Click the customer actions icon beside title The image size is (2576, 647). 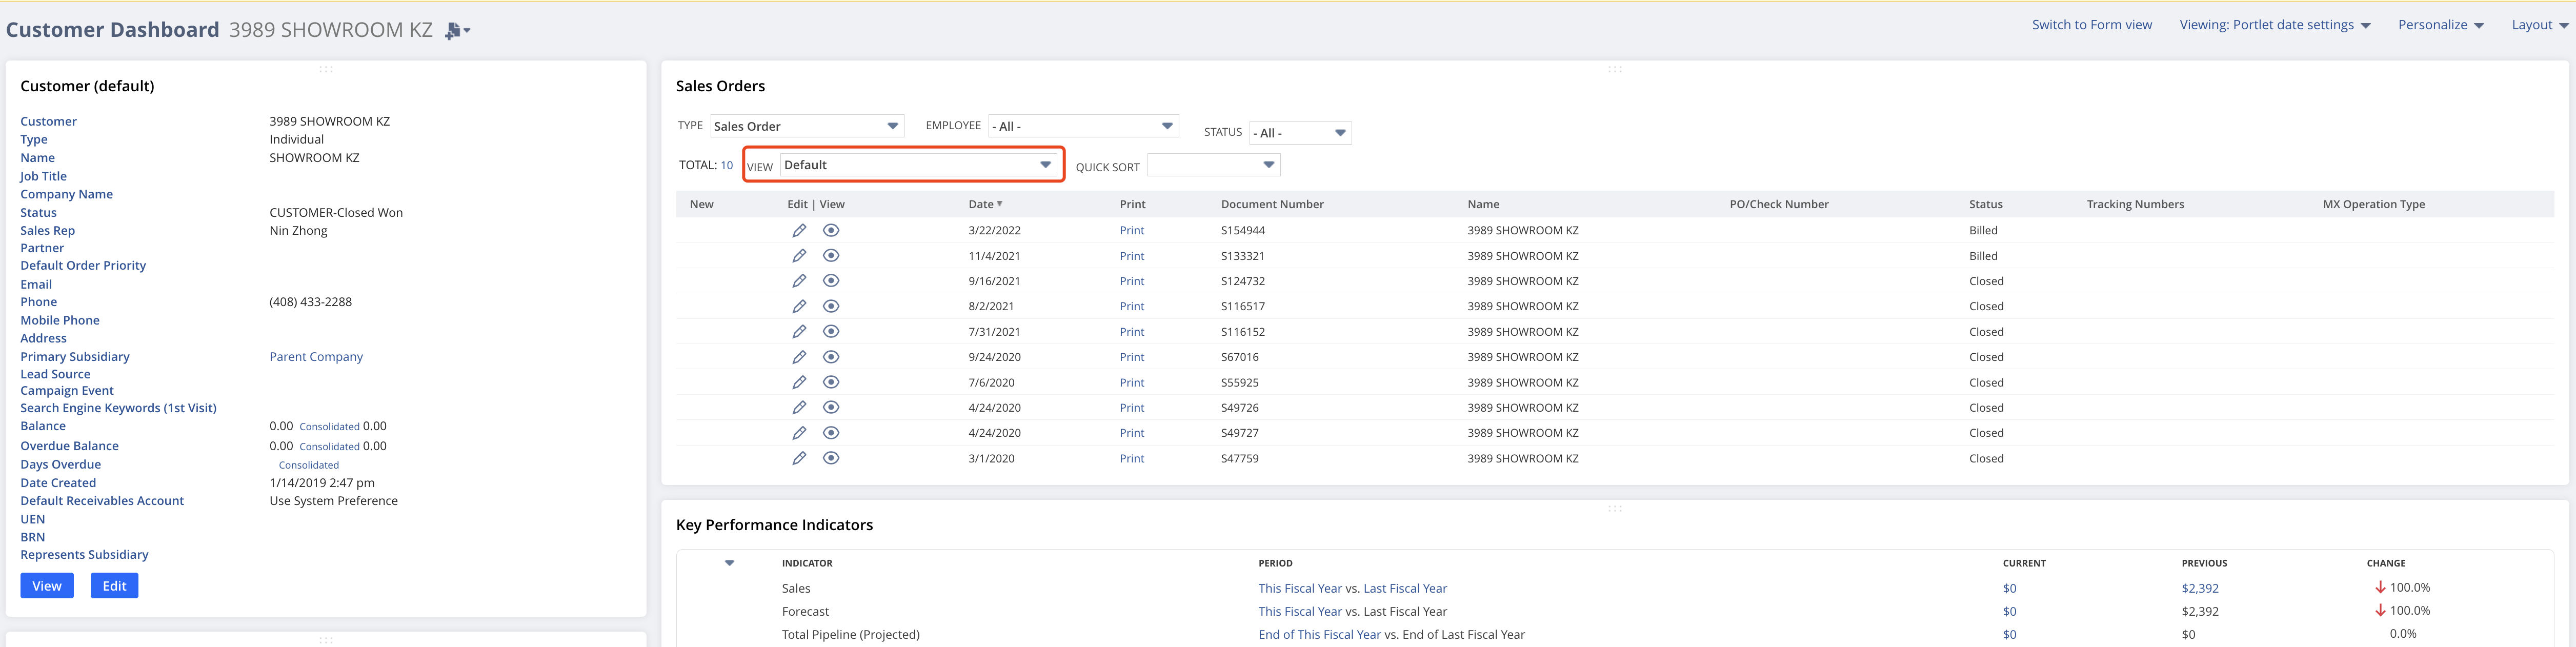(457, 31)
